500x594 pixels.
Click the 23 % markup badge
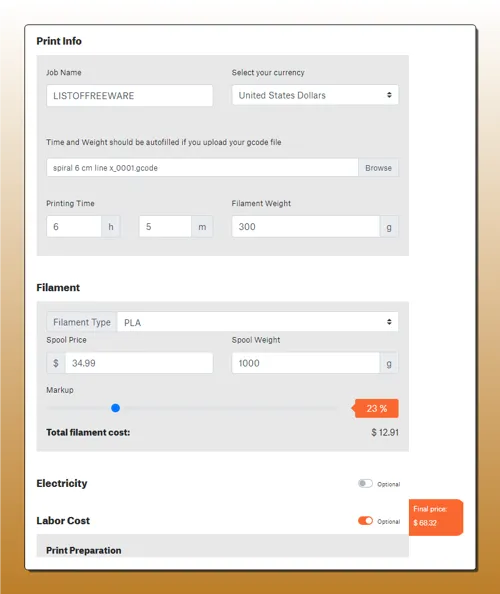coord(376,408)
